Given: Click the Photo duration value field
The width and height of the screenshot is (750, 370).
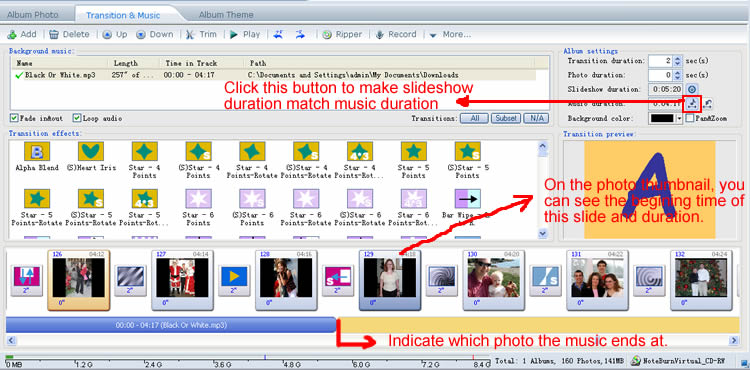Looking at the screenshot, I should [661, 76].
